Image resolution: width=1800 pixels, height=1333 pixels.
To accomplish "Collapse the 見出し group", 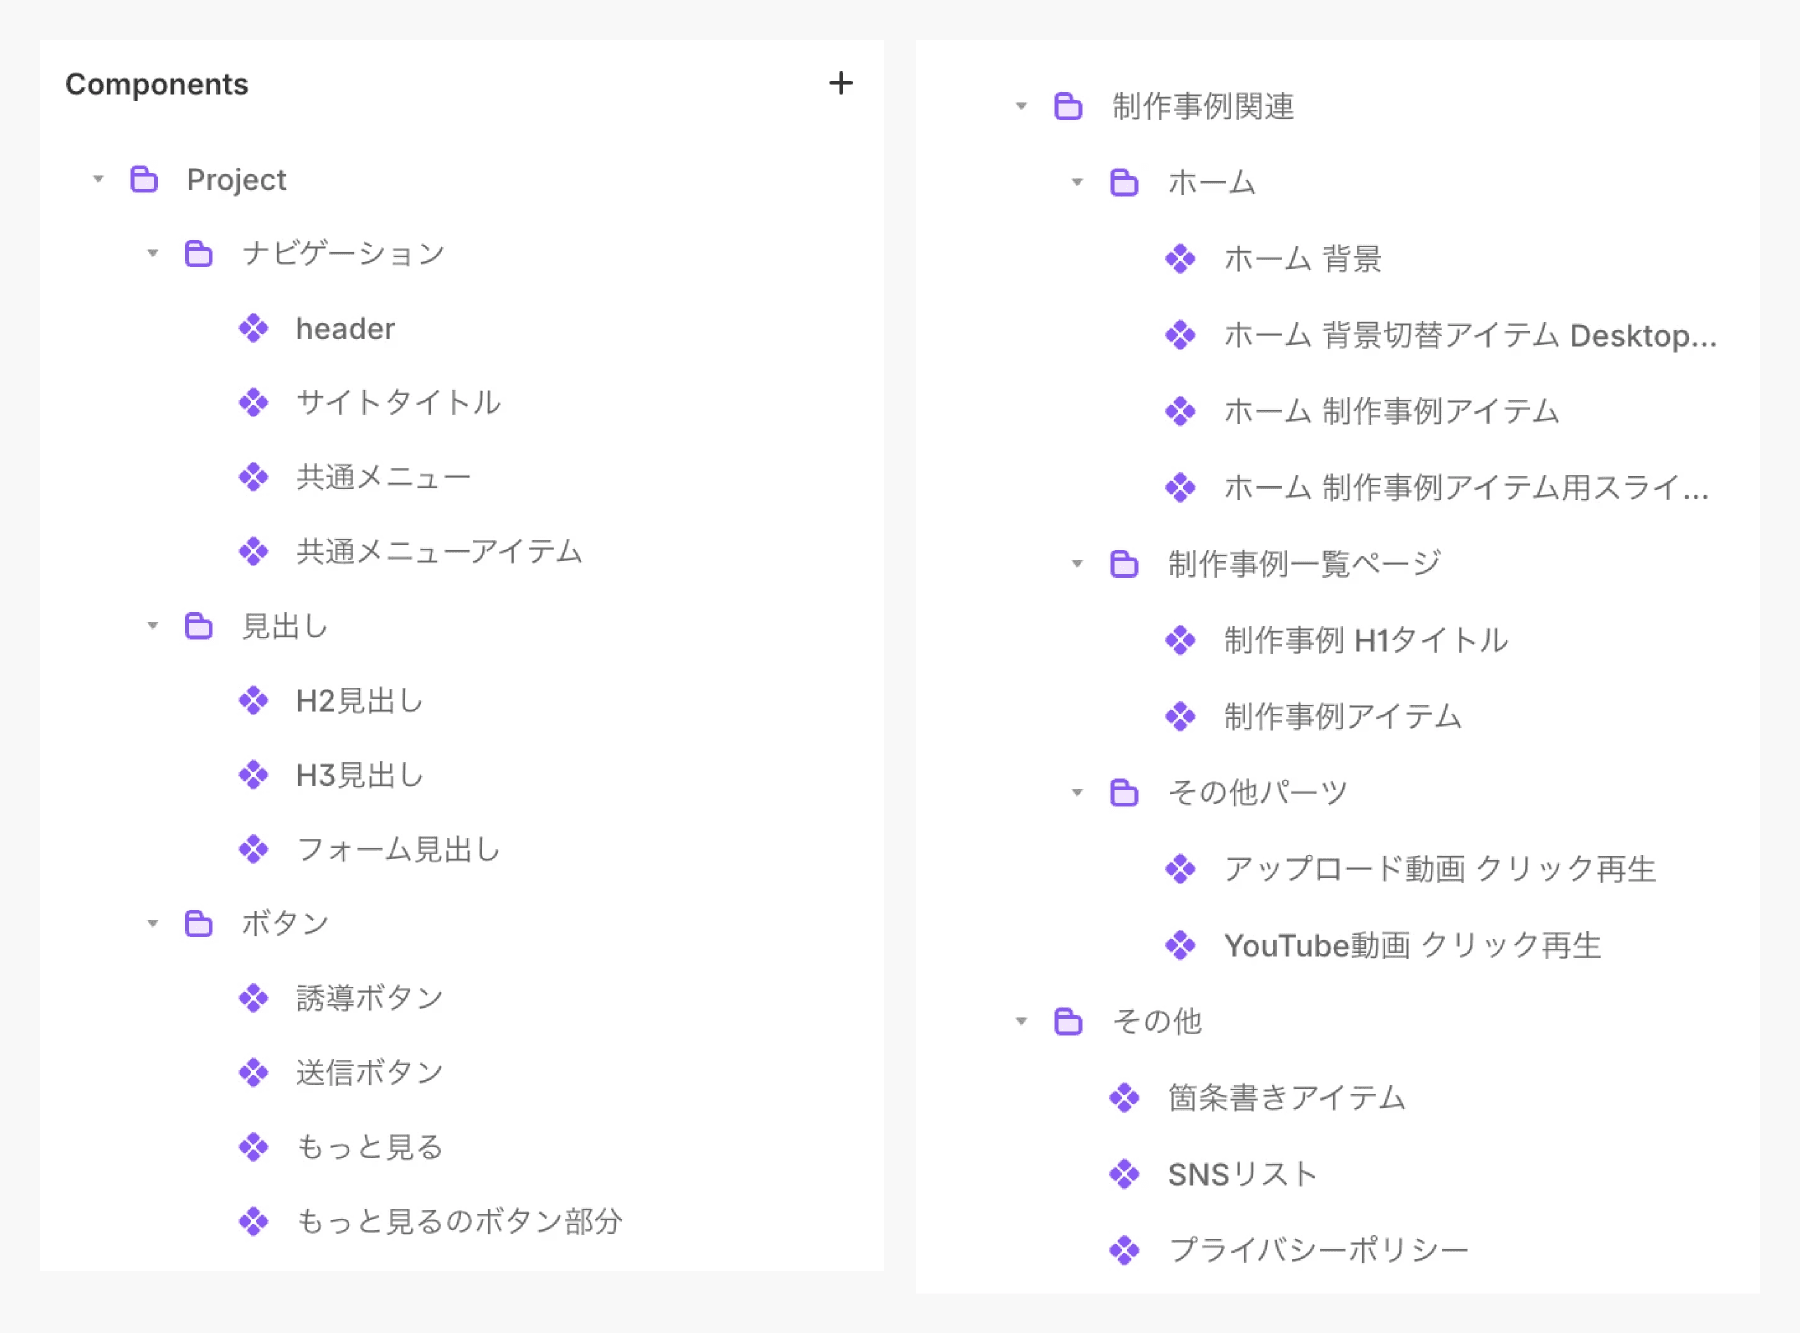I will tap(153, 625).
